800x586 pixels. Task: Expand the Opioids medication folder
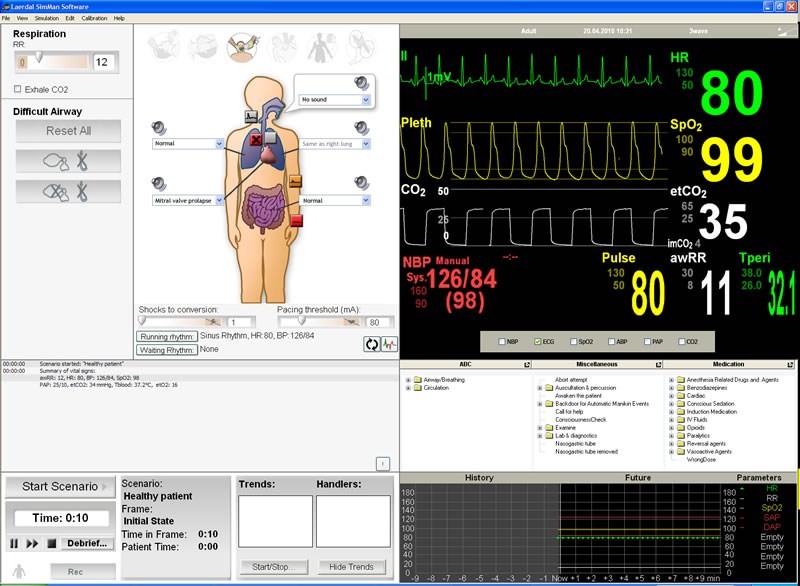tap(671, 428)
